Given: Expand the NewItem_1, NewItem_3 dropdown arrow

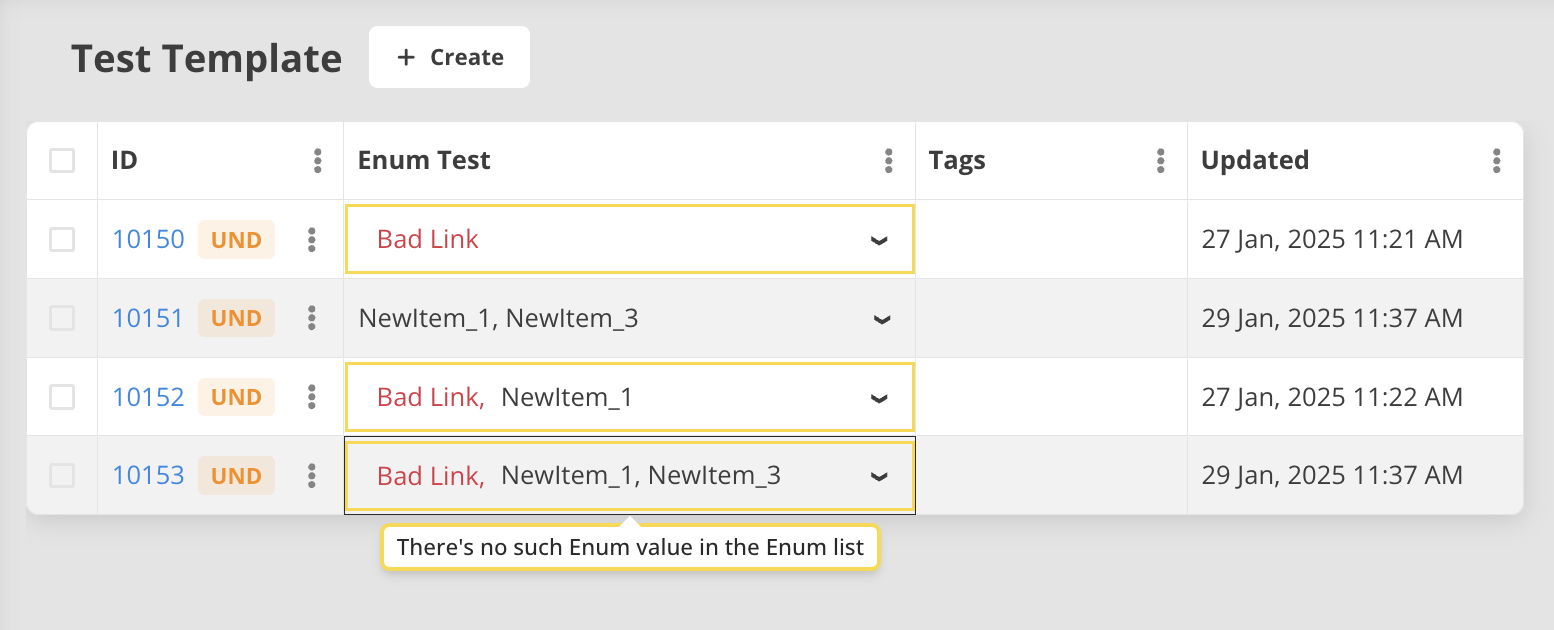Looking at the screenshot, I should [881, 319].
